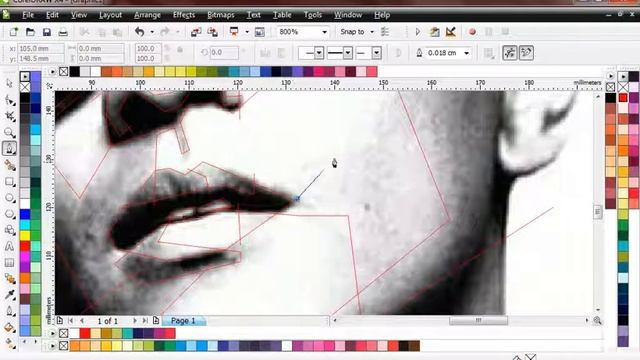Screen dimensions: 640x360
Task: Select the Shape tool
Action: (9, 100)
